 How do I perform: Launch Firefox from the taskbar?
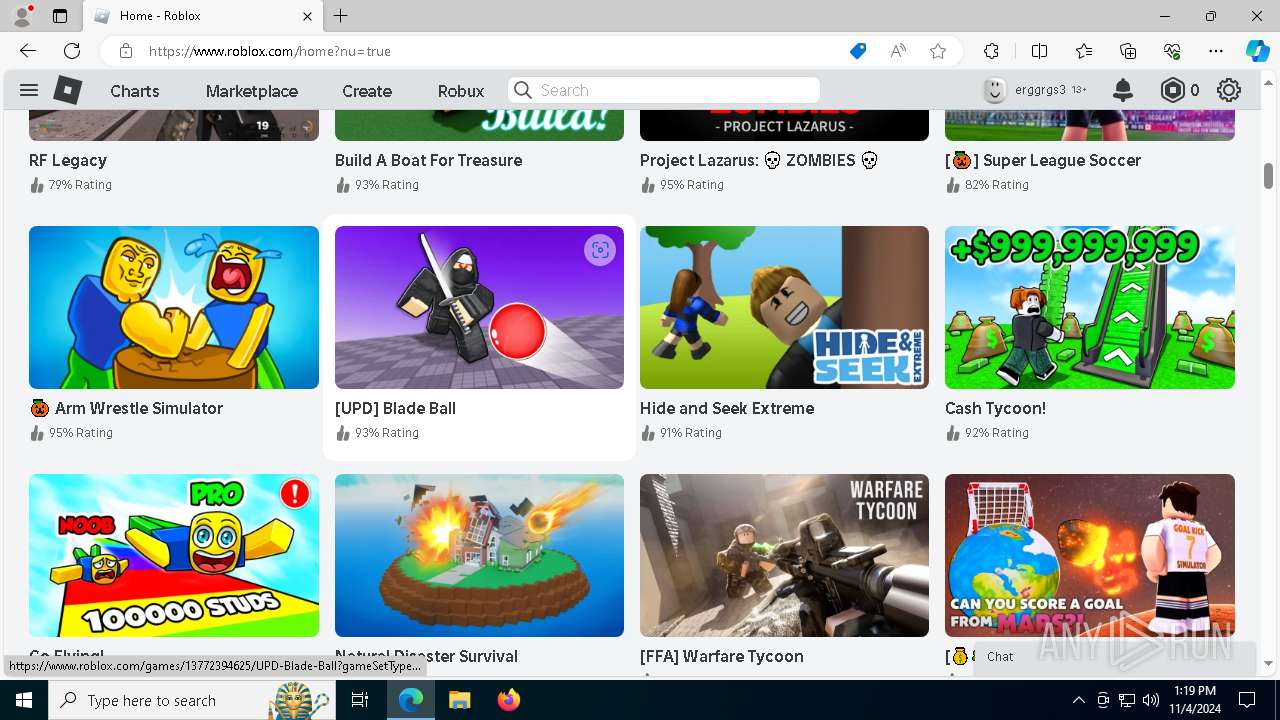508,700
